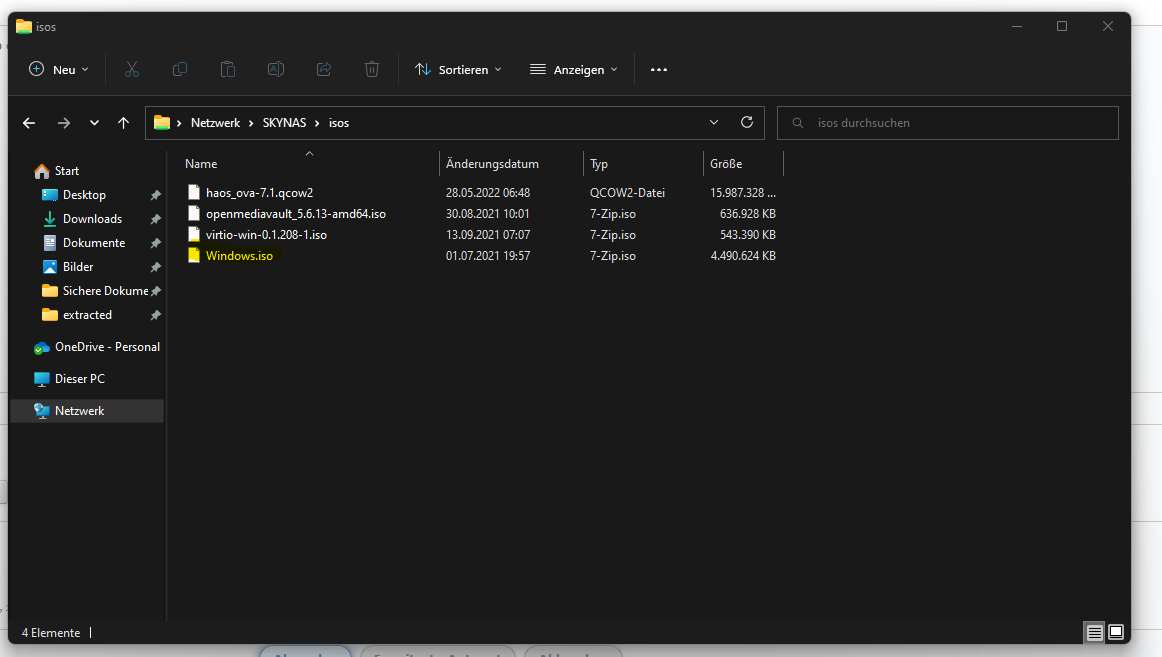Switch to large thumbnails view icon

point(1116,633)
